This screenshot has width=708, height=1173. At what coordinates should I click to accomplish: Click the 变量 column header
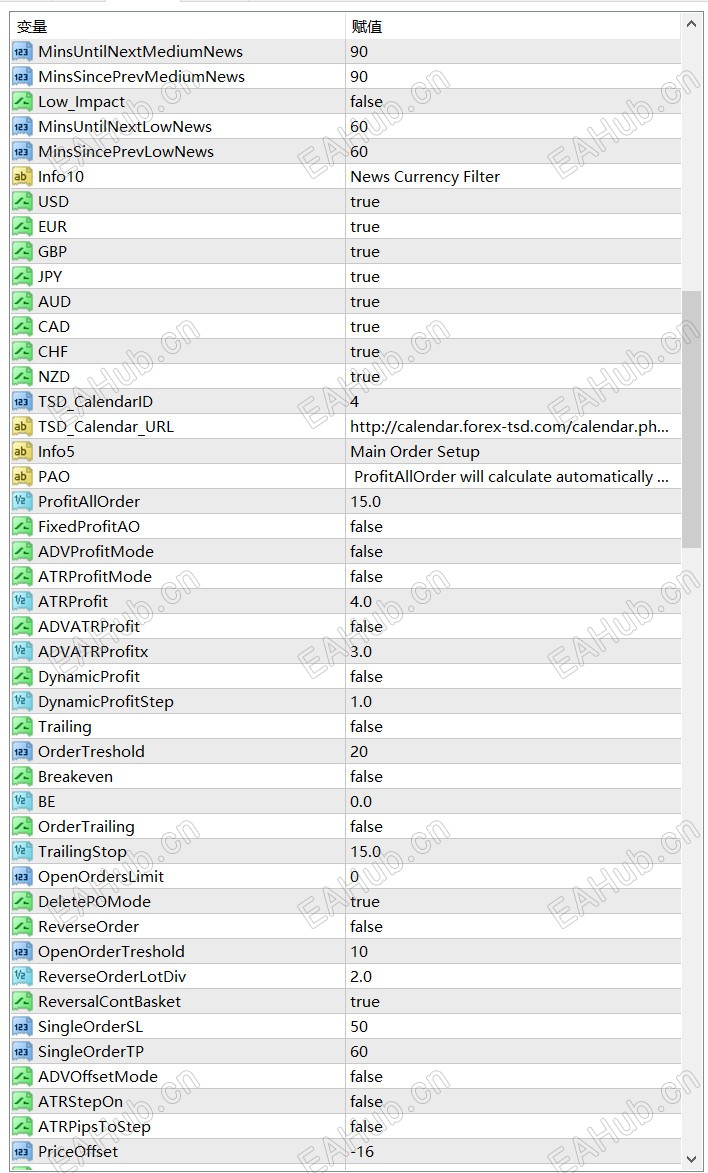(32, 26)
